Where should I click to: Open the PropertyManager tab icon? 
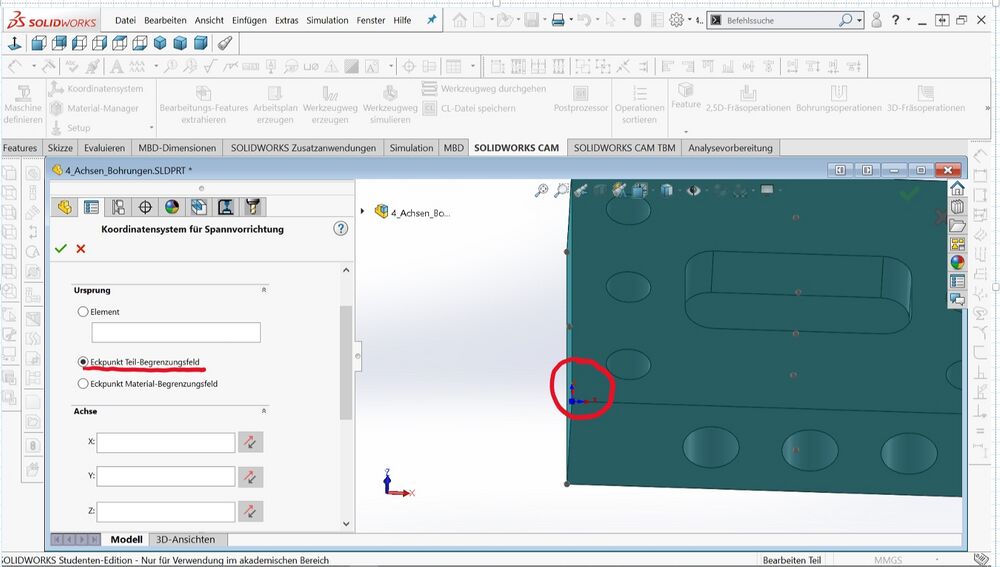tap(91, 207)
